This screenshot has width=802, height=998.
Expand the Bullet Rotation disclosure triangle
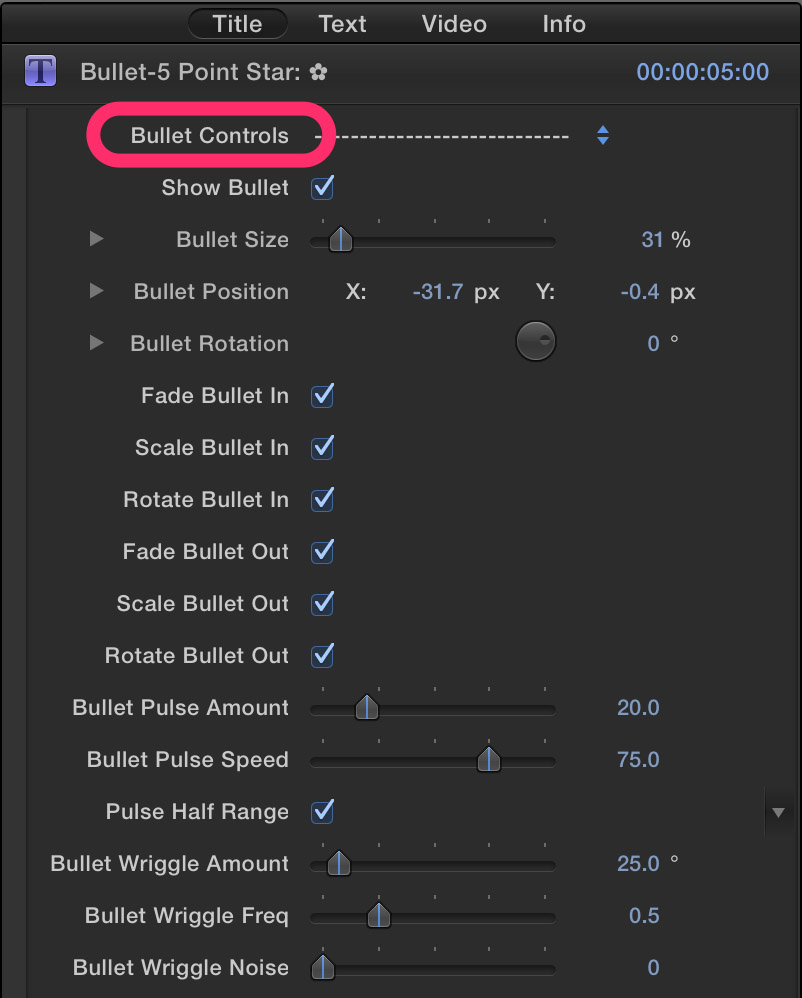[96, 343]
